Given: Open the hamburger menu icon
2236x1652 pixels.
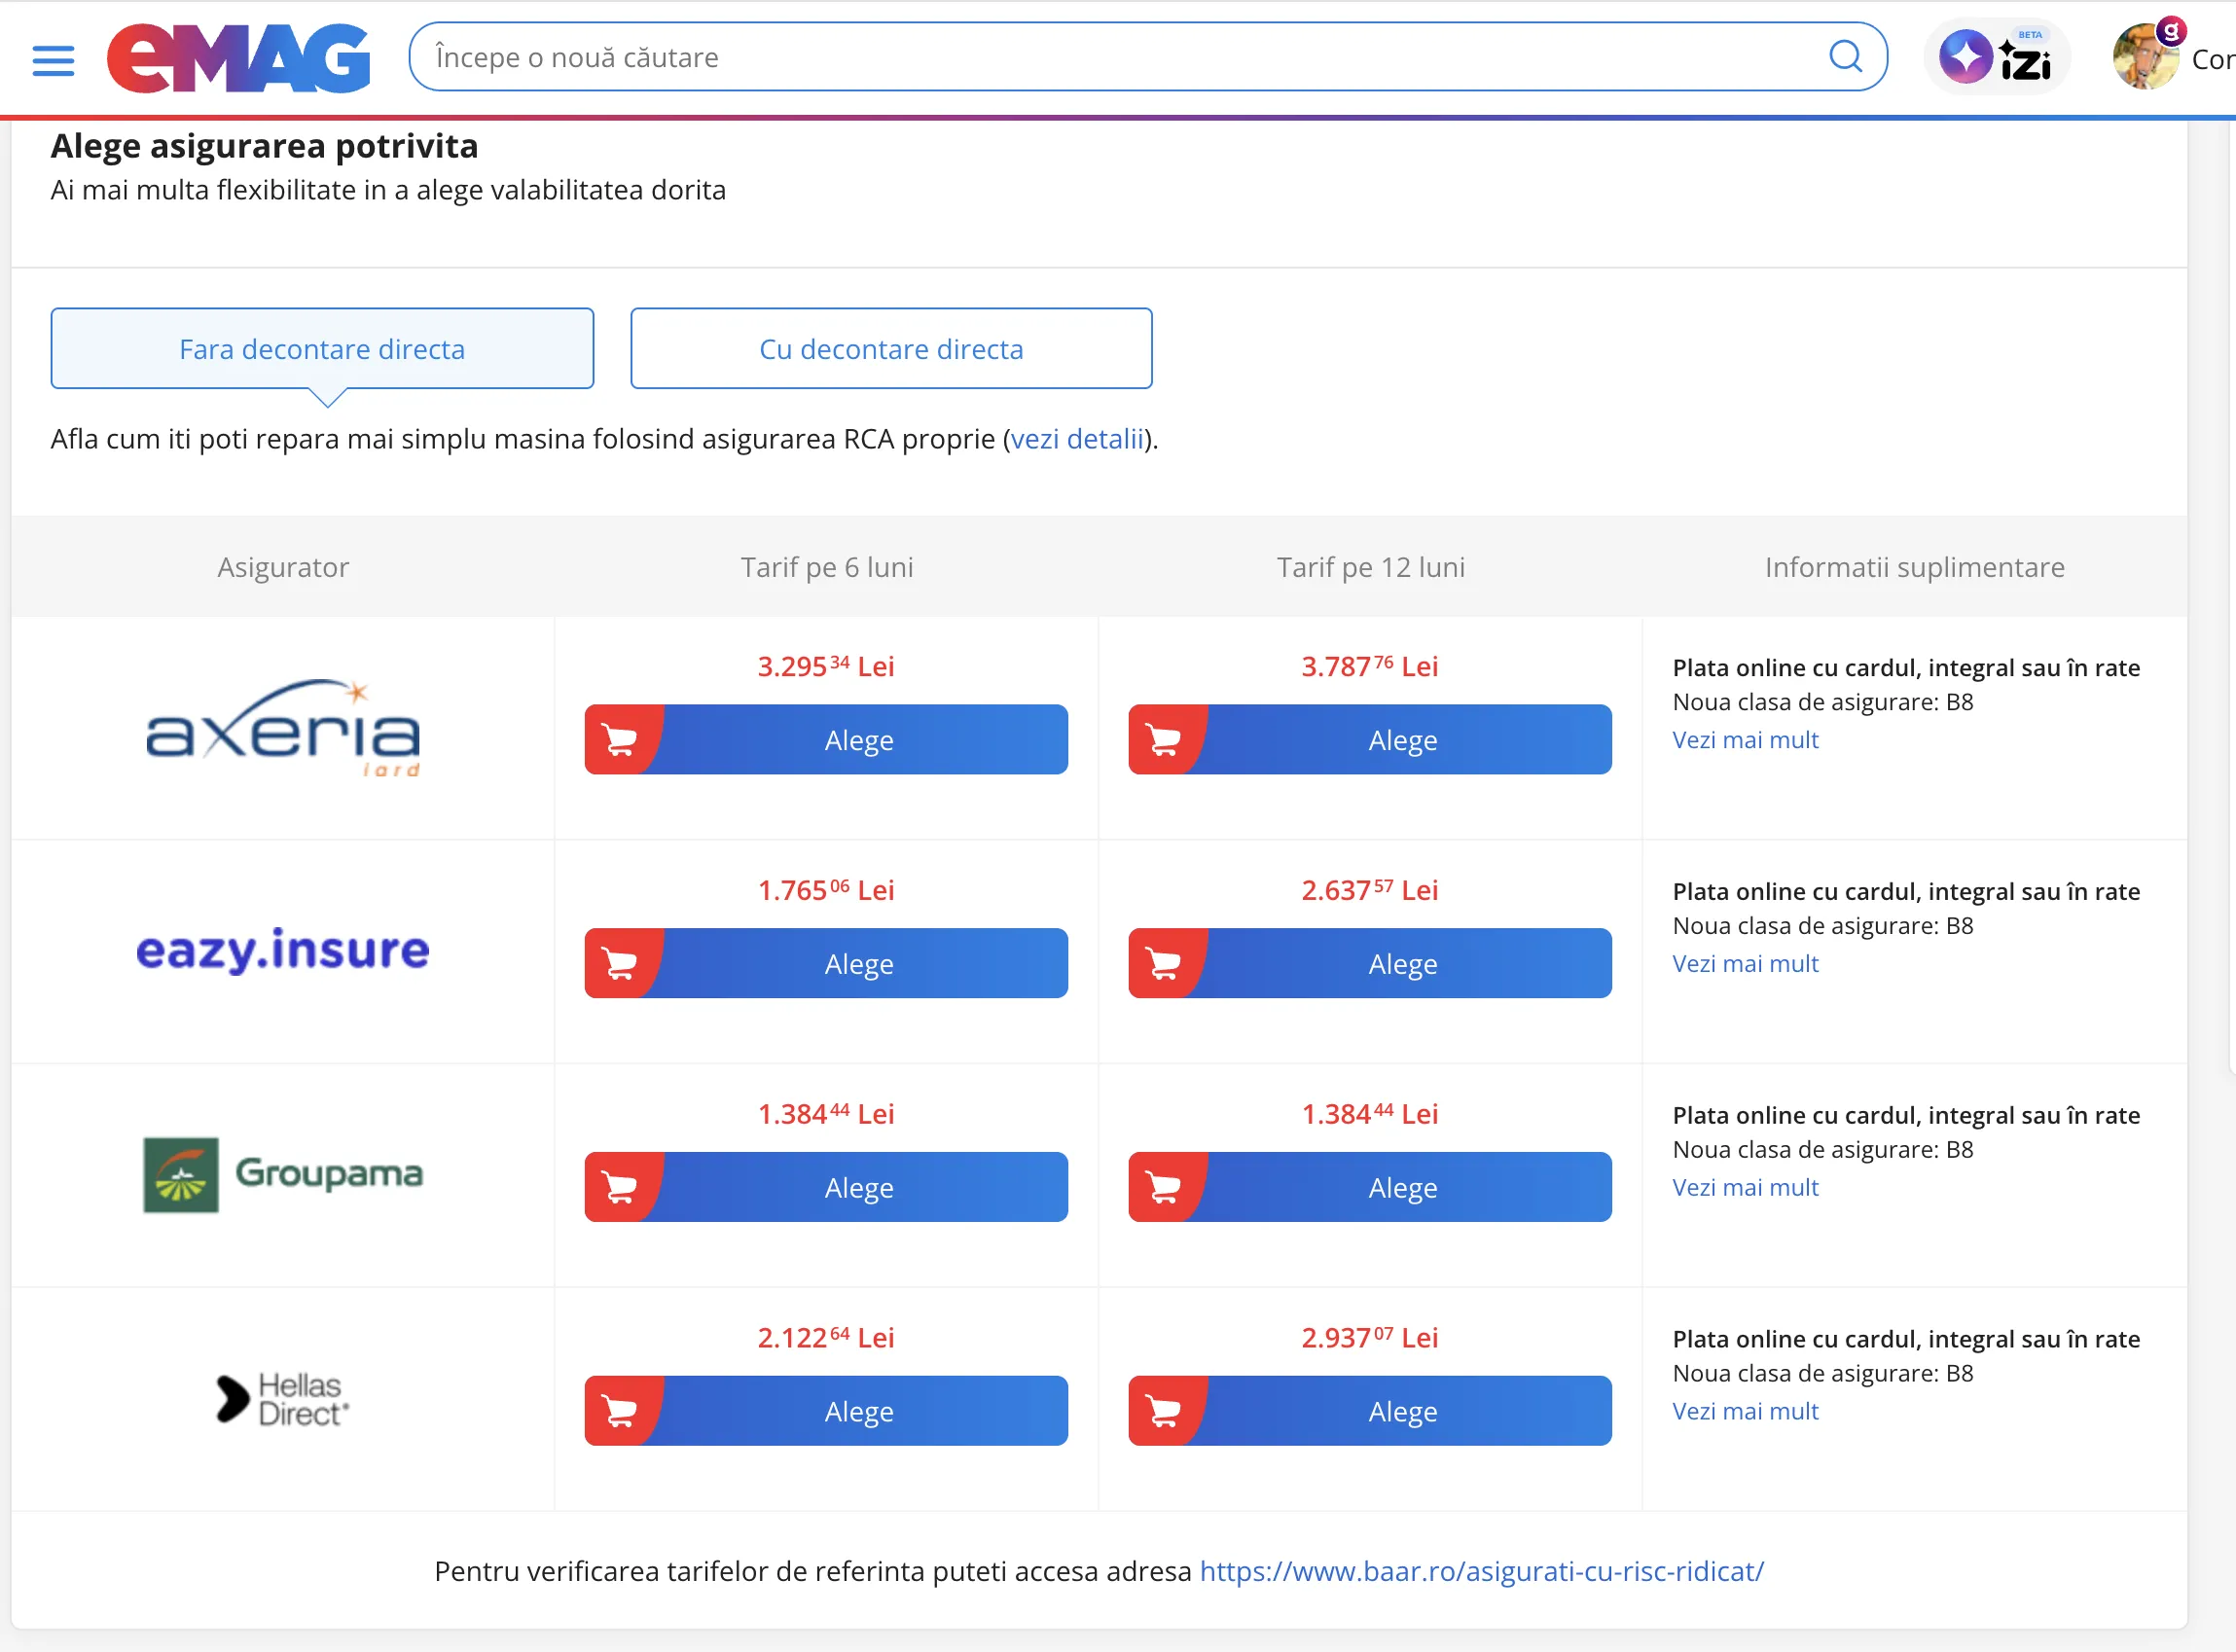Looking at the screenshot, I should (x=53, y=60).
